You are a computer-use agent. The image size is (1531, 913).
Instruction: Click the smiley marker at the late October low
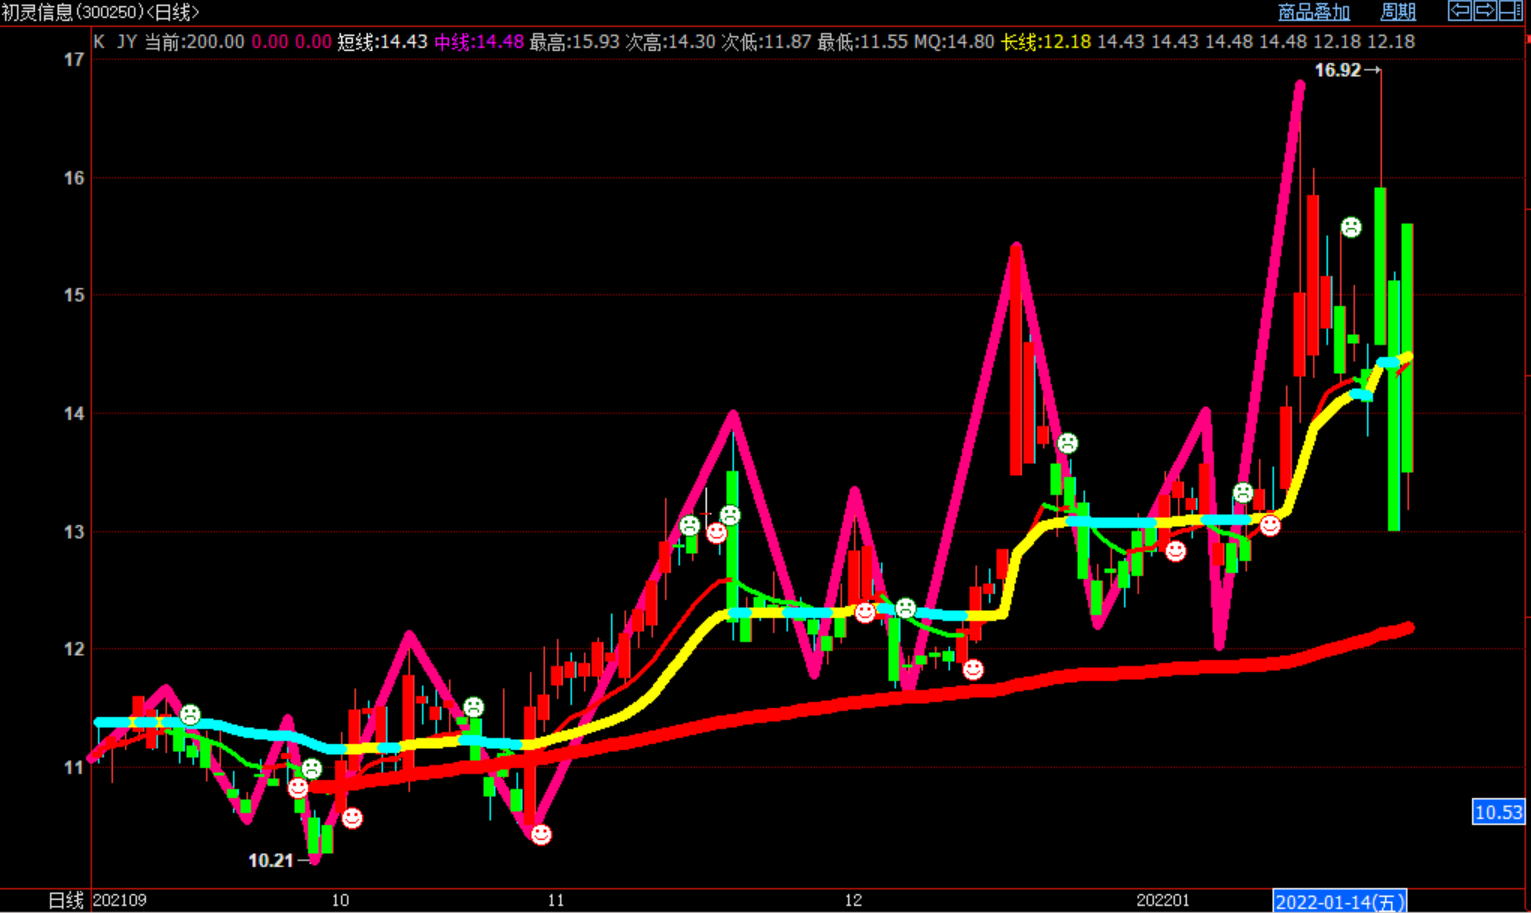click(541, 834)
